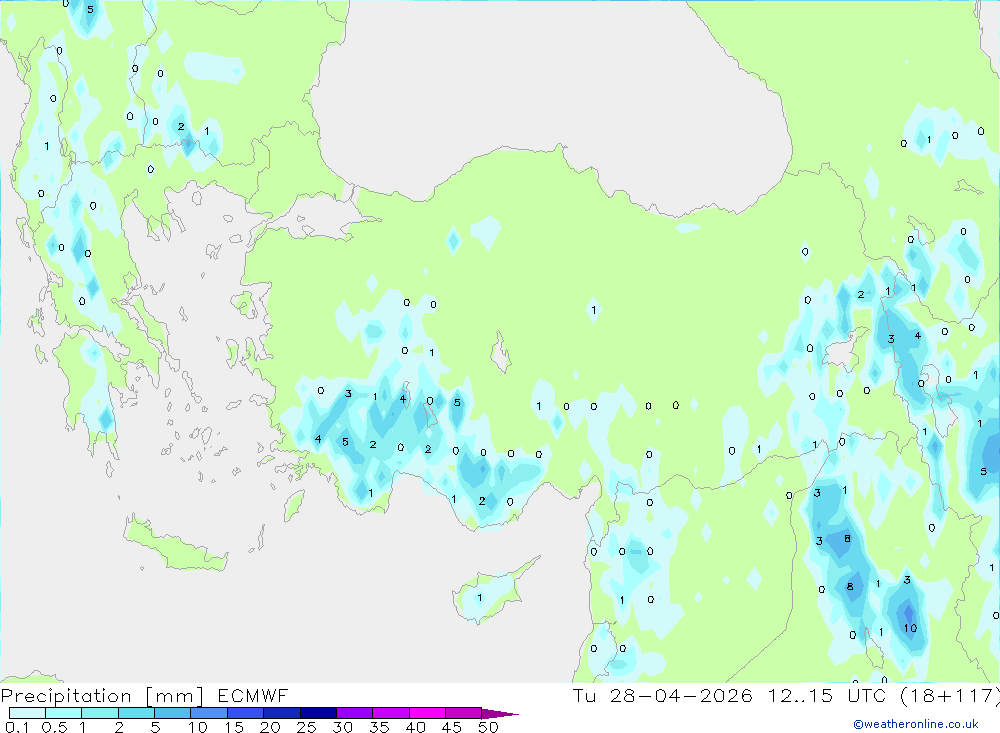Select the 2–5 mm legend color swatch

136,713
